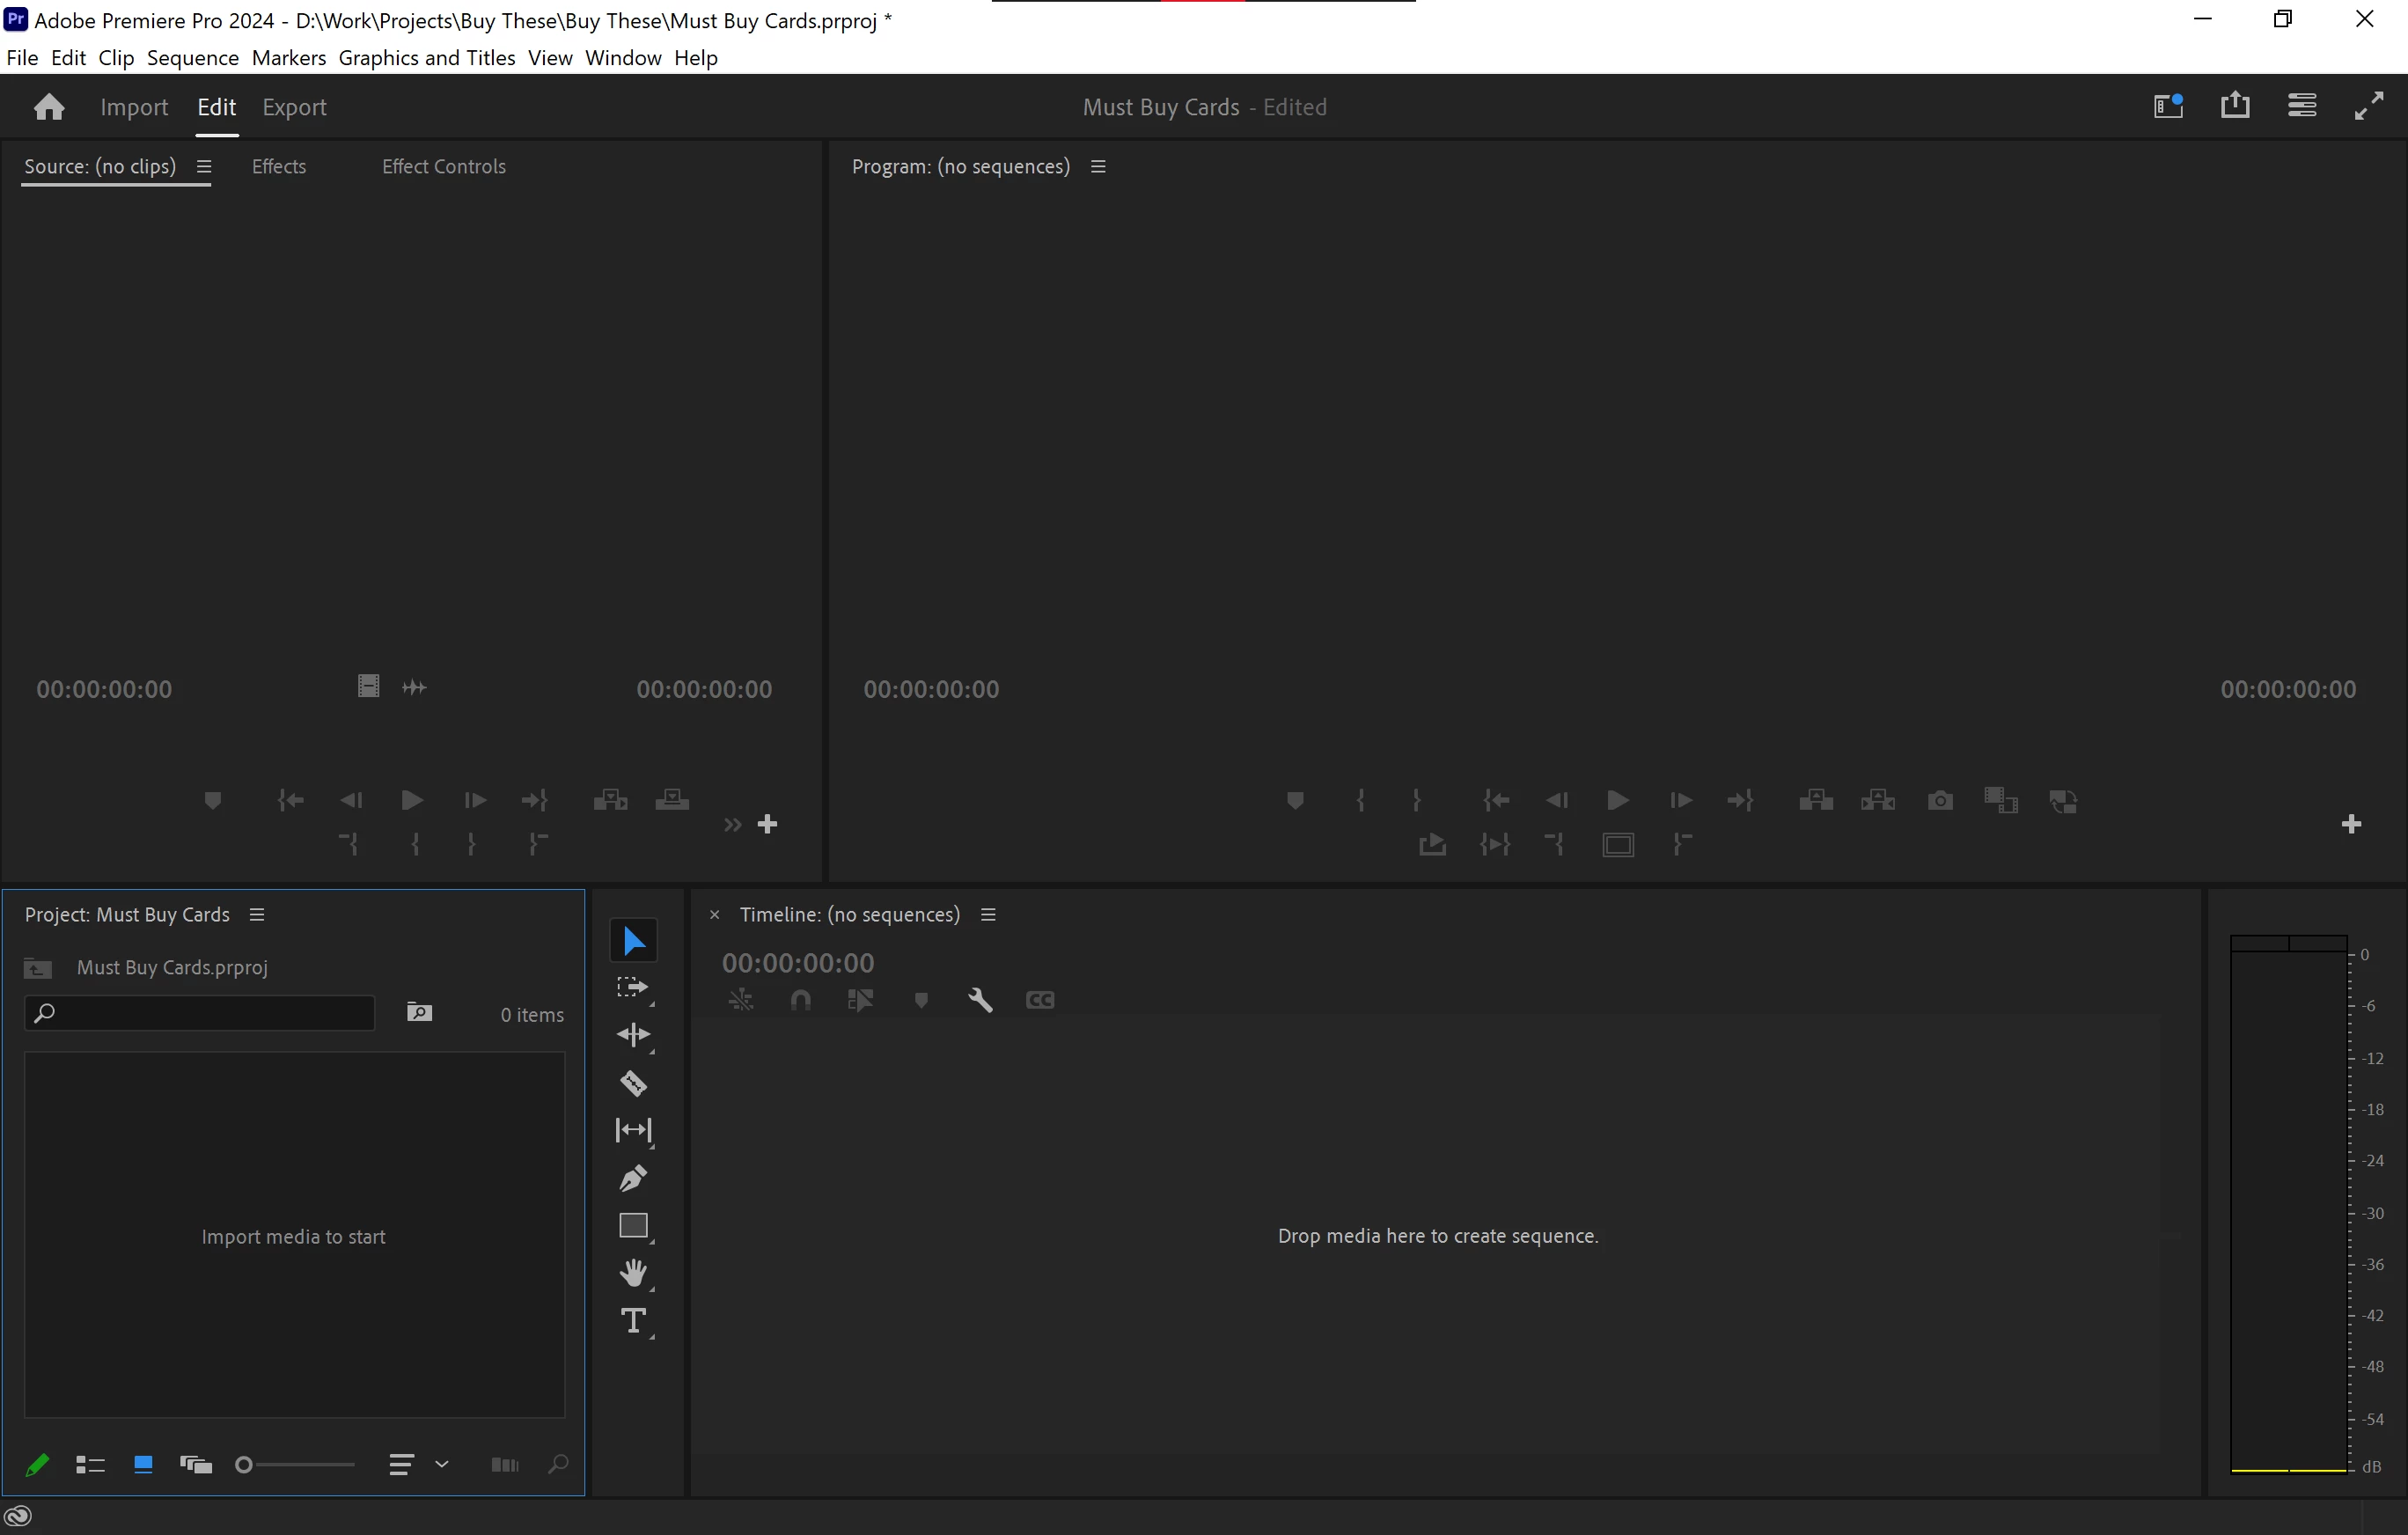Screen dimensions: 2408x1535
Task: Open Sort Icons dropdown arrow
Action: pos(442,1465)
